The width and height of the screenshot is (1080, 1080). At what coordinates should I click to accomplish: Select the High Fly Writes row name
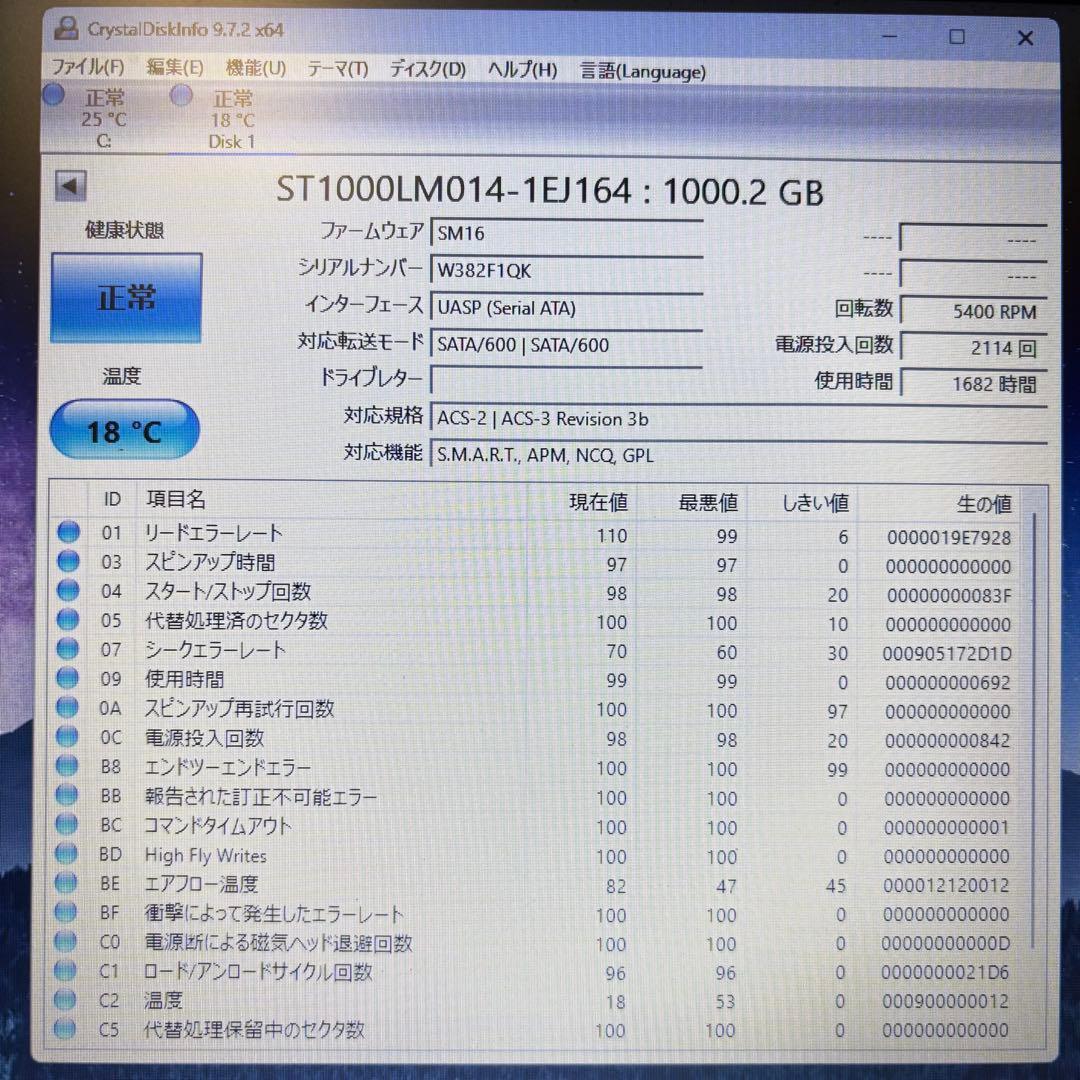pyautogui.click(x=205, y=855)
